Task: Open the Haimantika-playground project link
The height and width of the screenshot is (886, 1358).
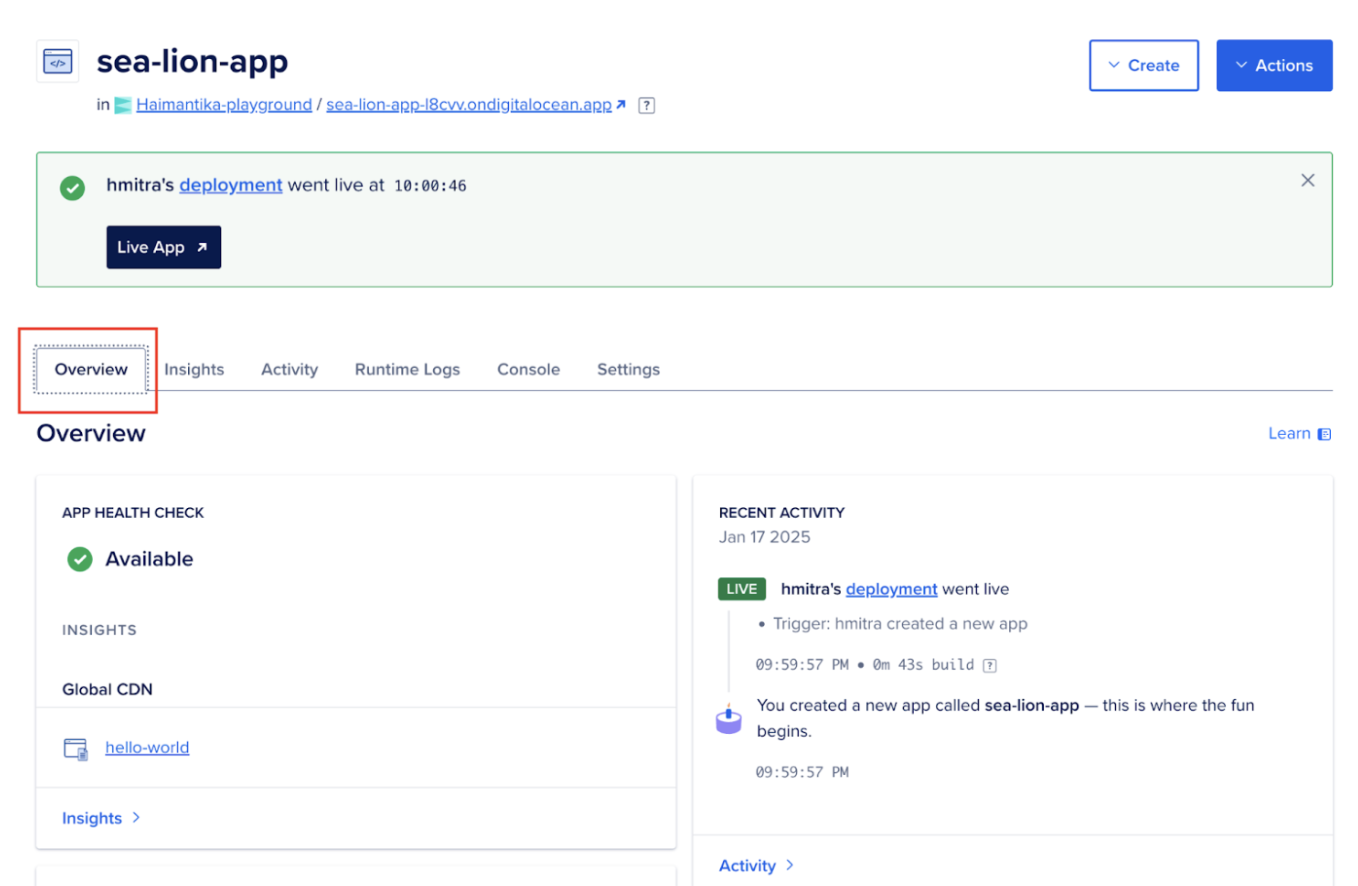Action: click(224, 105)
